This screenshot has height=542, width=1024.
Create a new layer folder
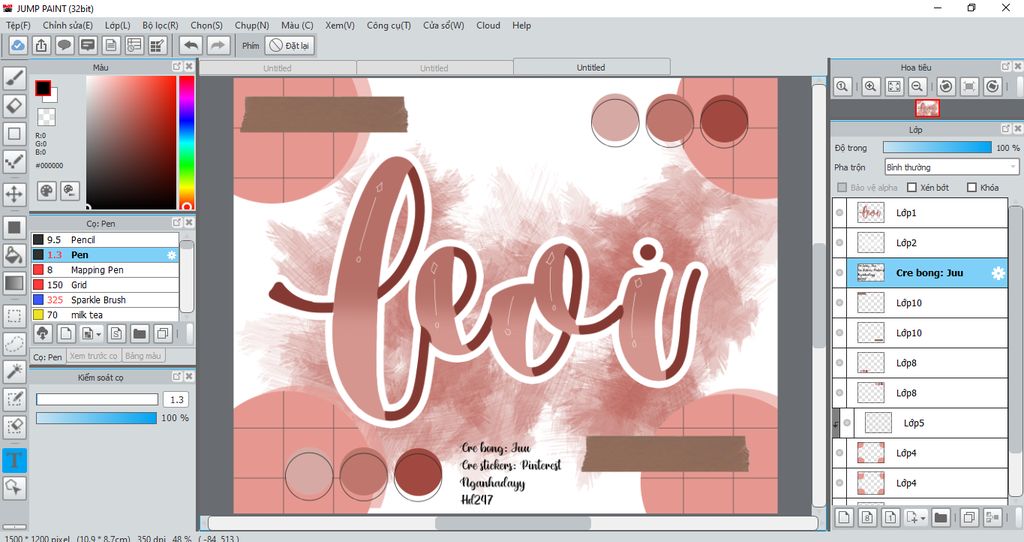940,518
